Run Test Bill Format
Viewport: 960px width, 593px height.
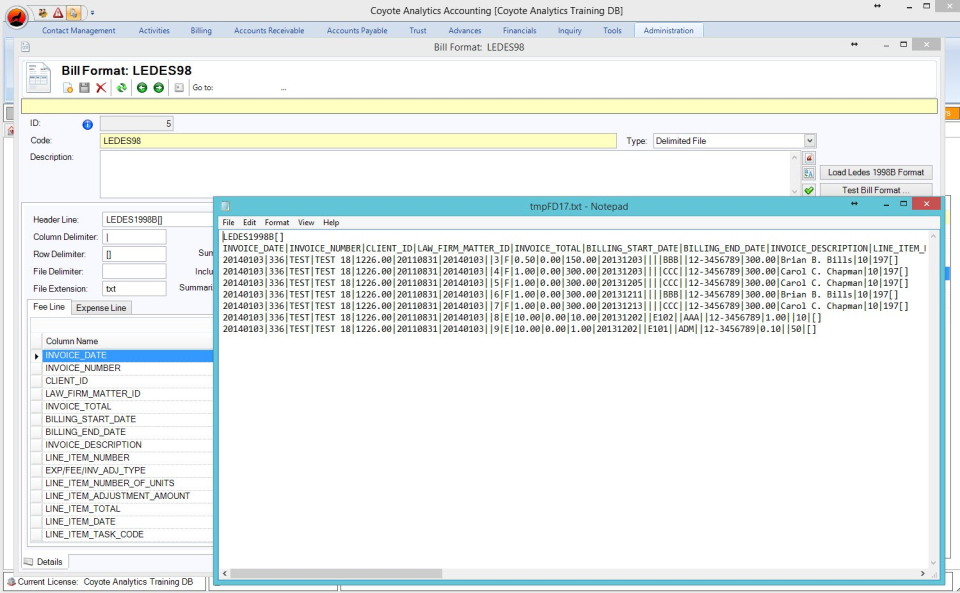pyautogui.click(x=876, y=190)
